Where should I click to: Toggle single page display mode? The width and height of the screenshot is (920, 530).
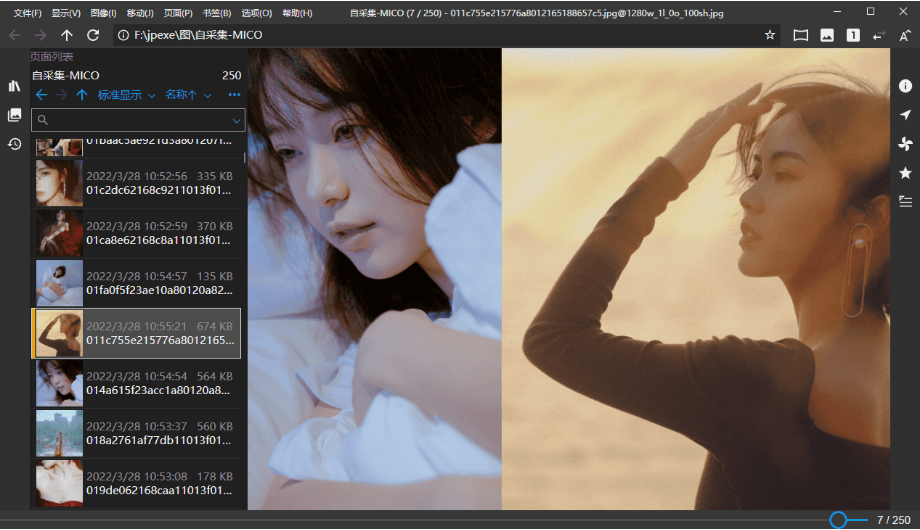click(x=853, y=35)
